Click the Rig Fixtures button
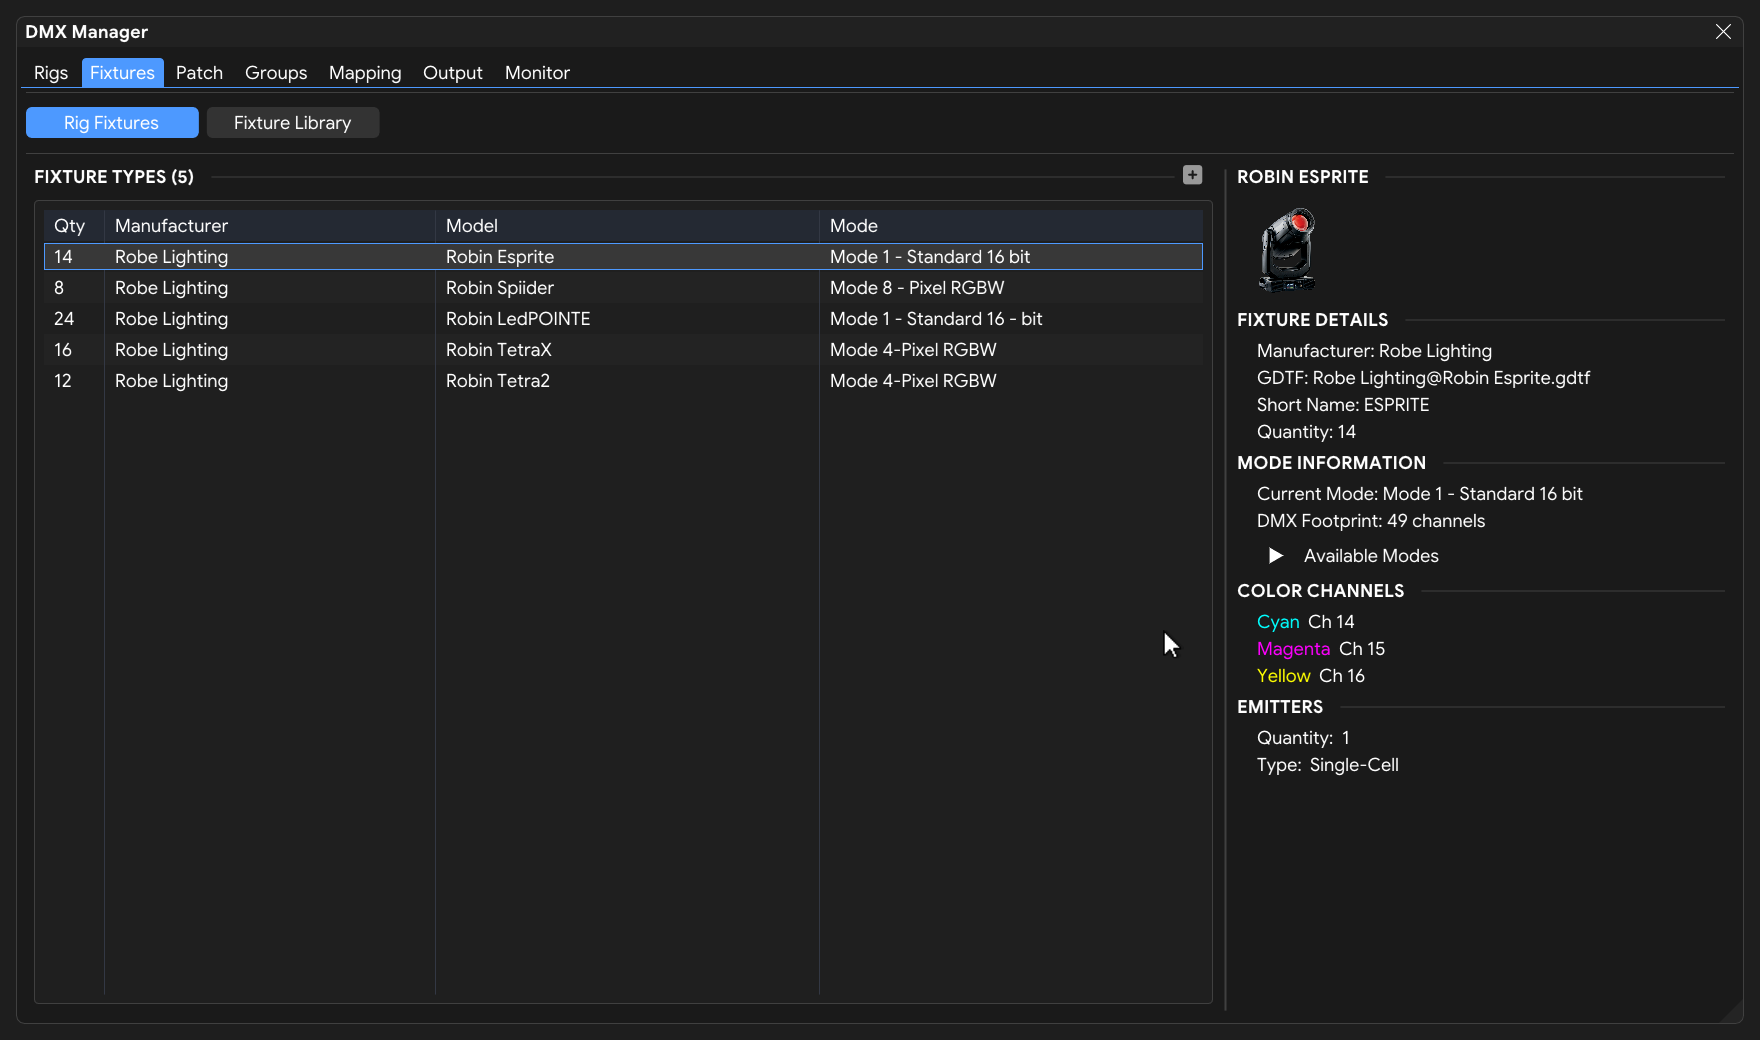The height and width of the screenshot is (1040, 1760). click(112, 123)
